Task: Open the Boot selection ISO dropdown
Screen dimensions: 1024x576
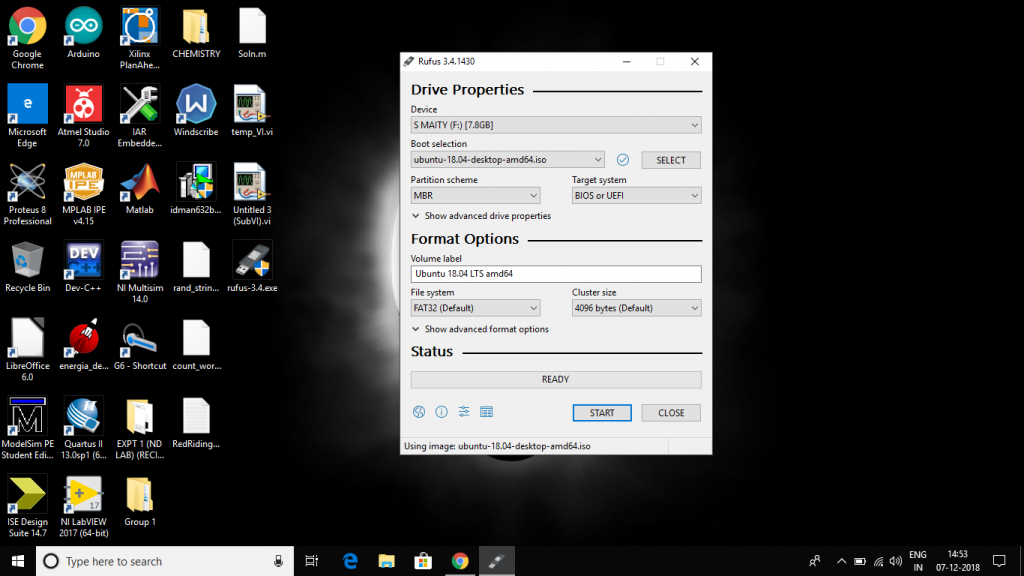Action: coord(508,160)
